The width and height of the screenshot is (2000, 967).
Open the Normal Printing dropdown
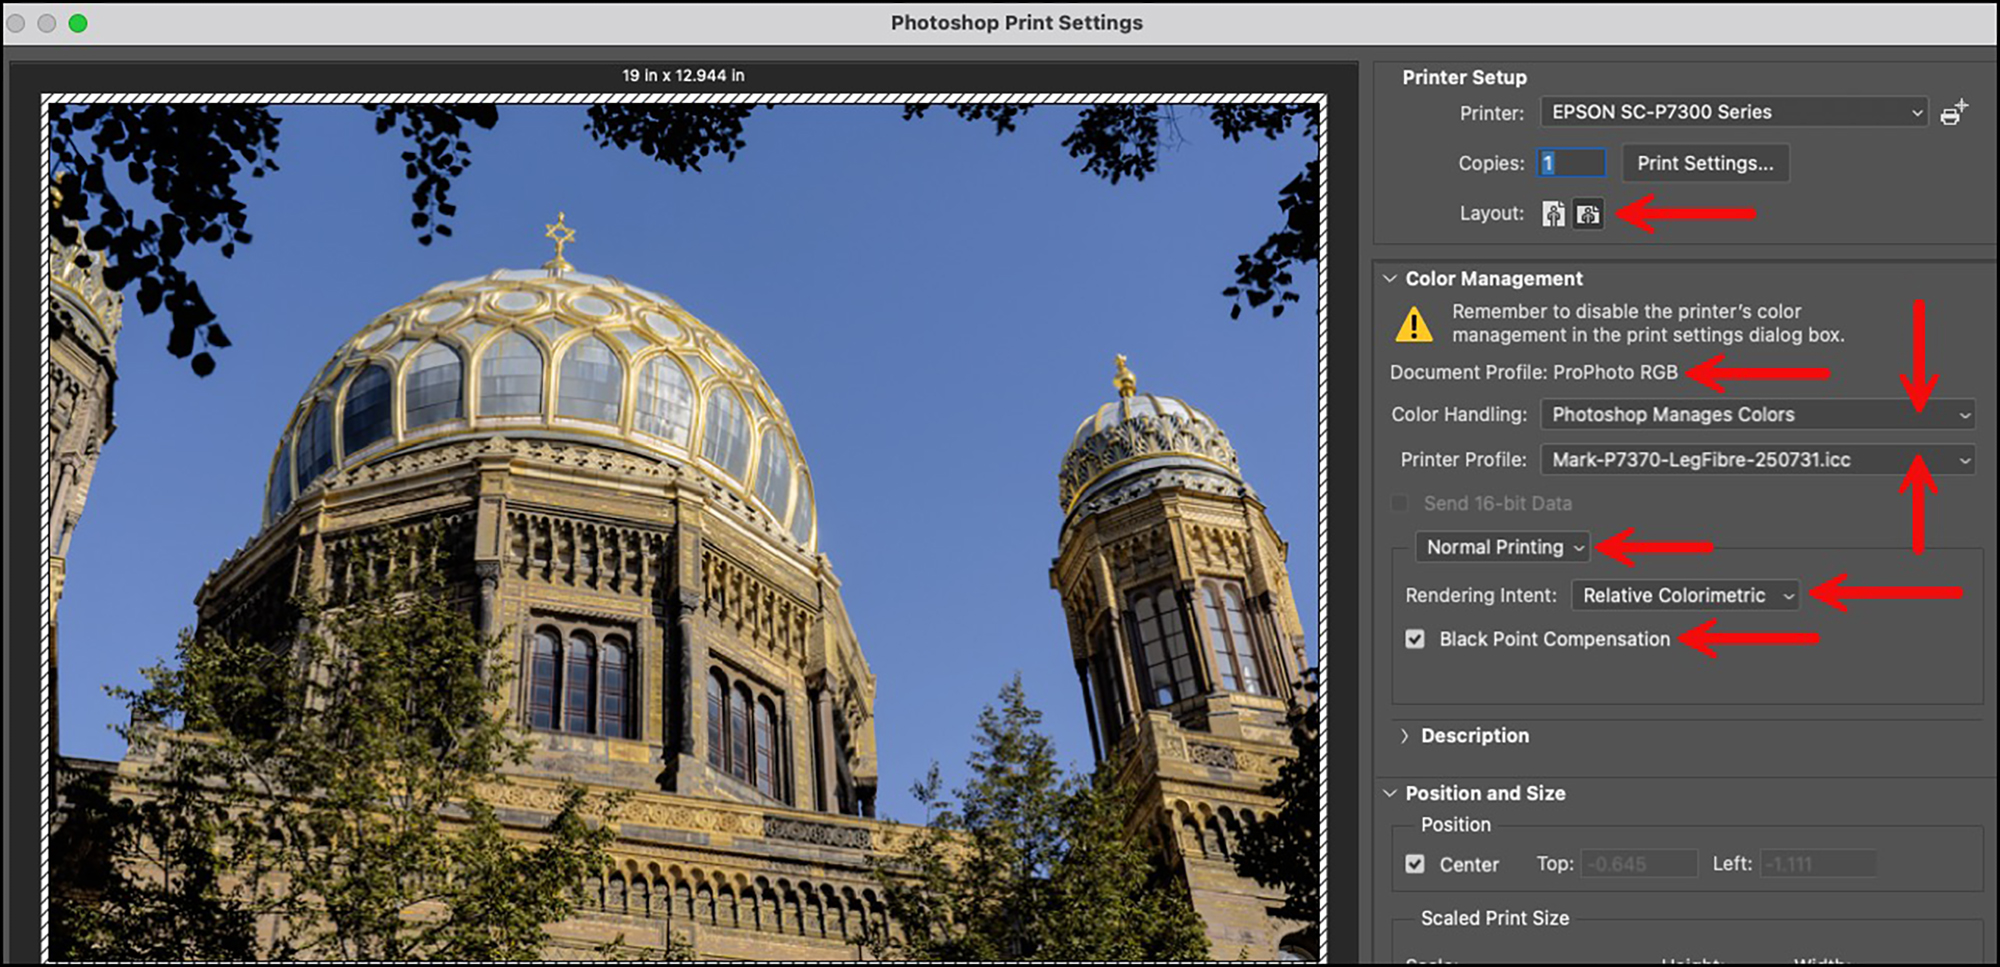click(1502, 547)
